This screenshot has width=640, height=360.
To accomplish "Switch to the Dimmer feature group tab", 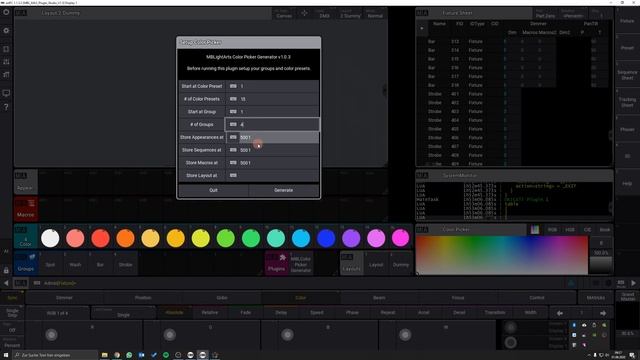I will click(64, 298).
